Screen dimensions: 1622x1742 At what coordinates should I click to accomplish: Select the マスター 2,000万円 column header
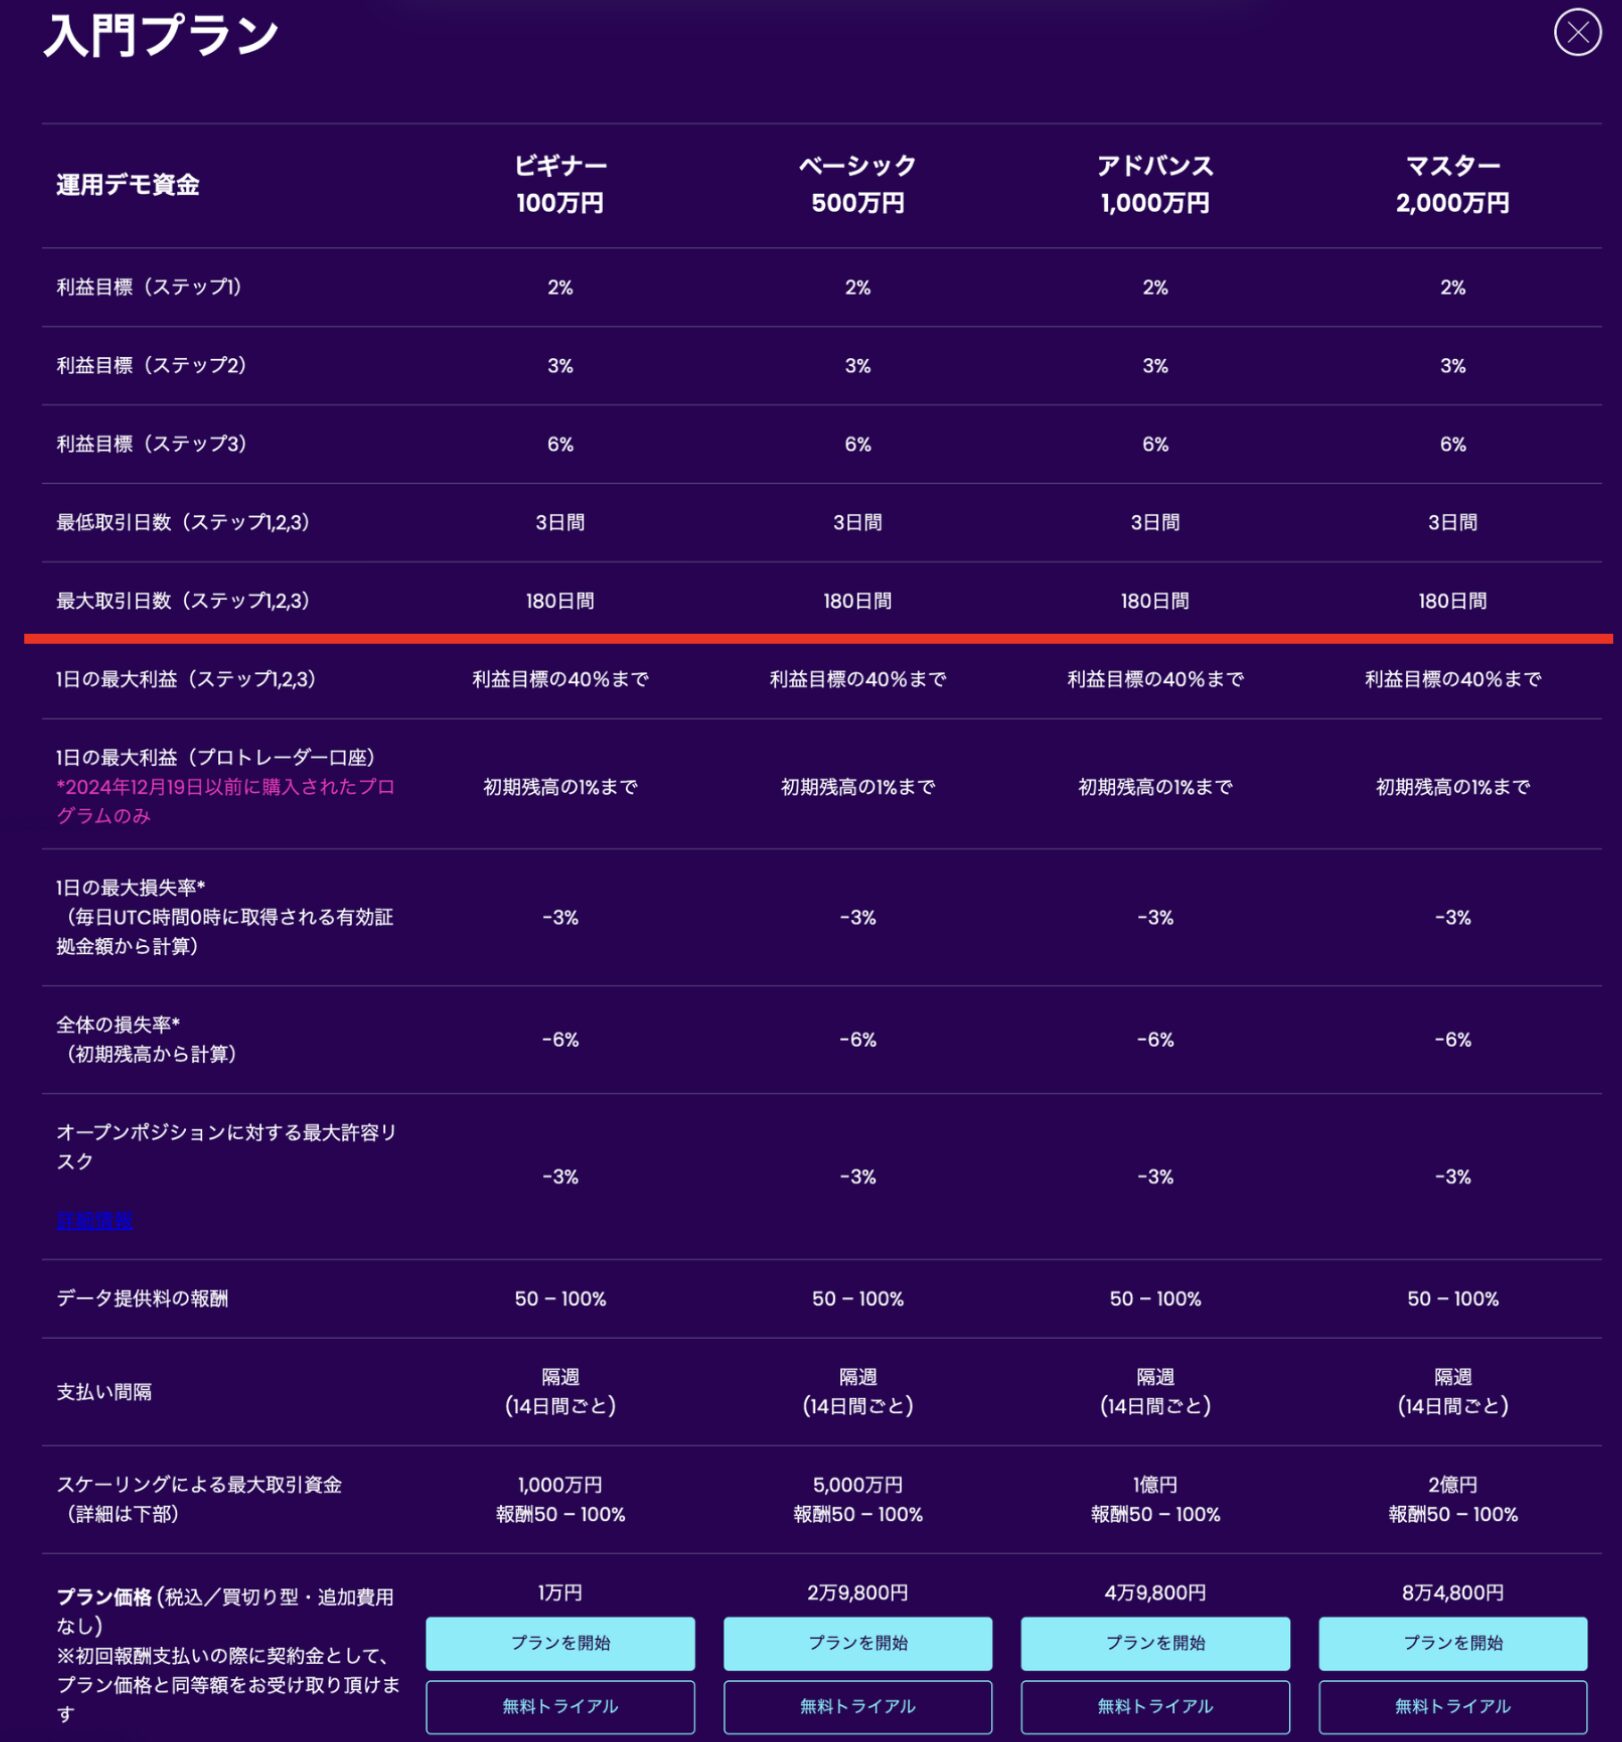(1452, 184)
